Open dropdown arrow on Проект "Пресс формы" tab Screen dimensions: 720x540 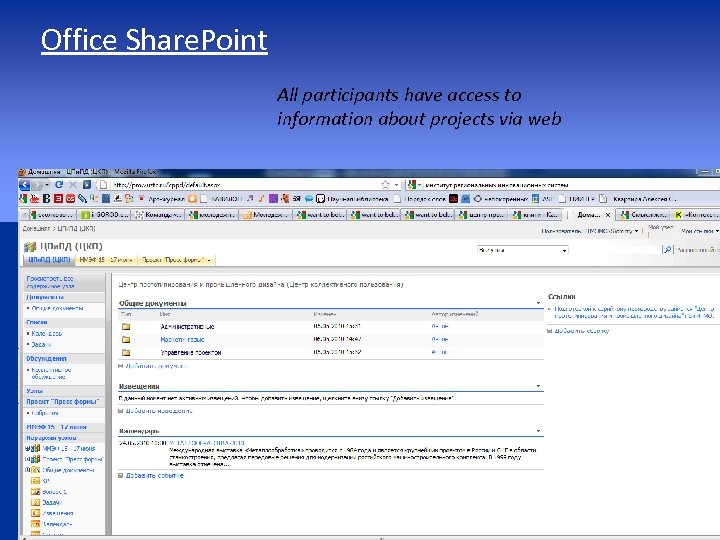209,260
